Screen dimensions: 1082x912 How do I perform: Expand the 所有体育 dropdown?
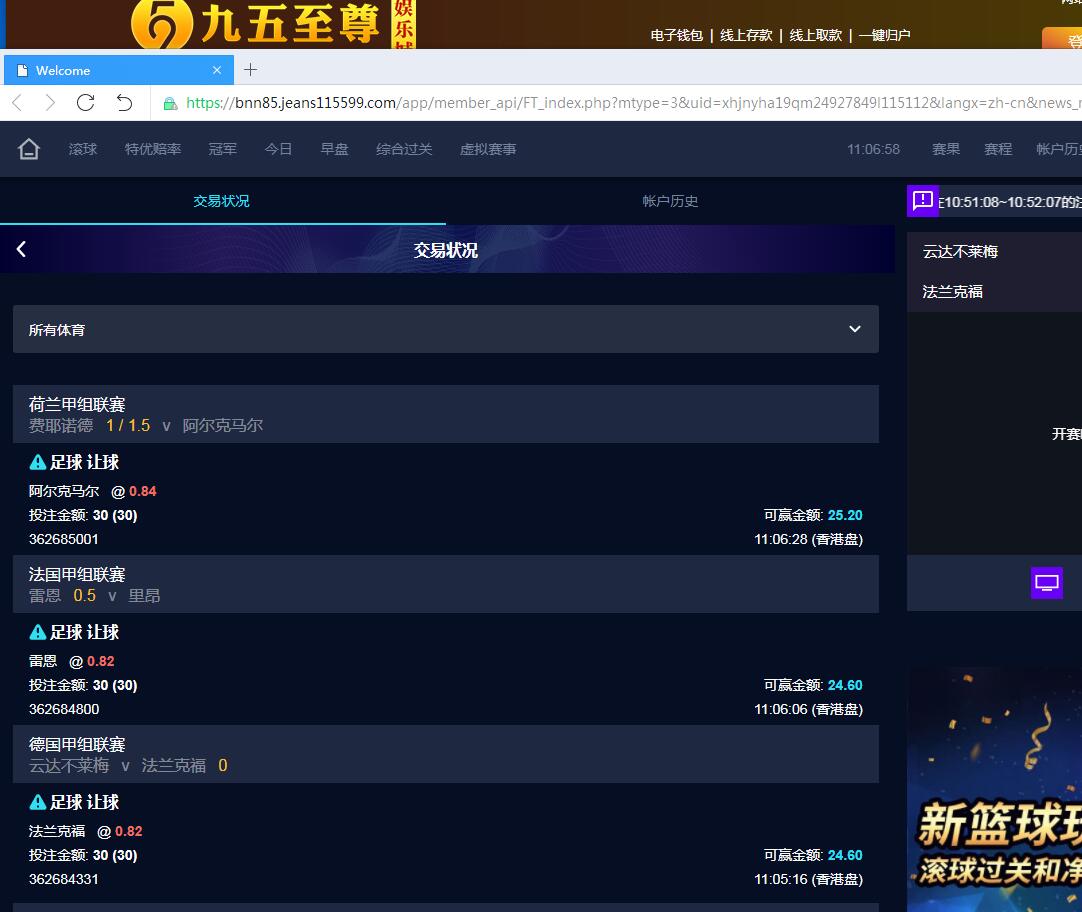pyautogui.click(x=446, y=329)
